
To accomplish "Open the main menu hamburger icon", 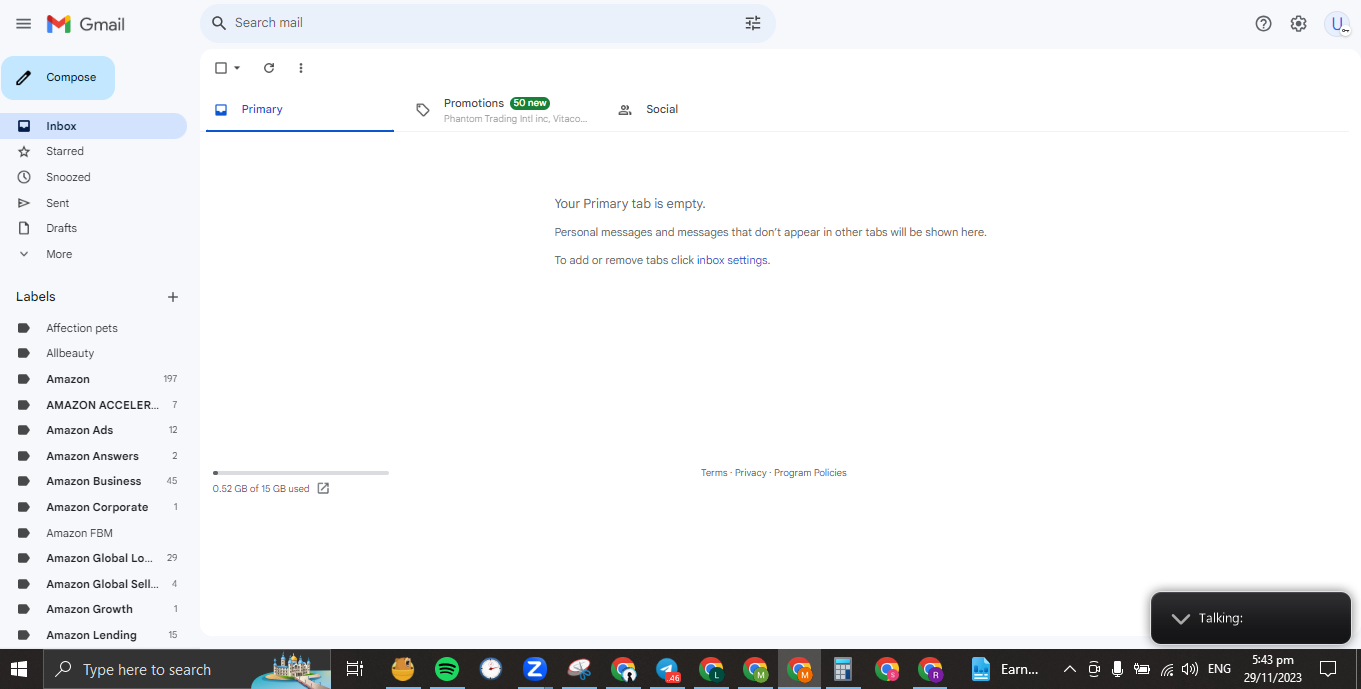I will pyautogui.click(x=24, y=23).
